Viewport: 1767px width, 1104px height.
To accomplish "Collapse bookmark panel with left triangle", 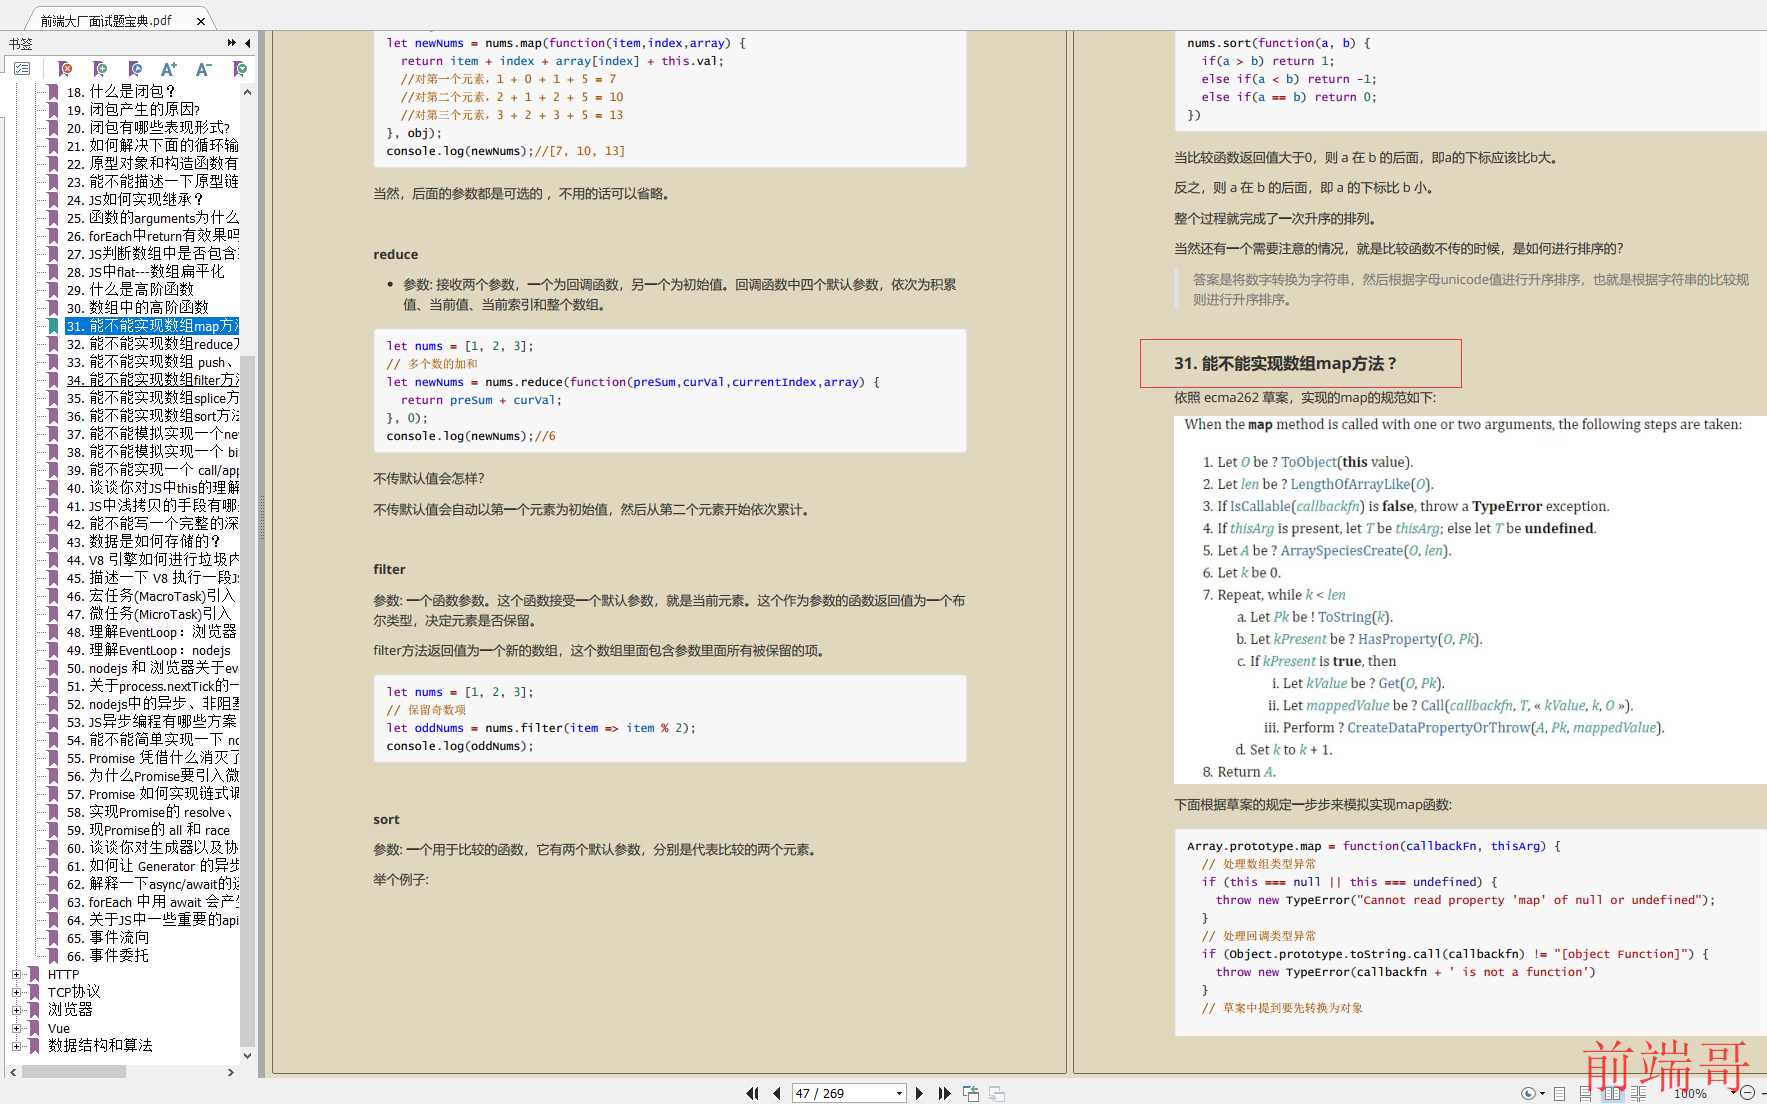I will (x=248, y=43).
